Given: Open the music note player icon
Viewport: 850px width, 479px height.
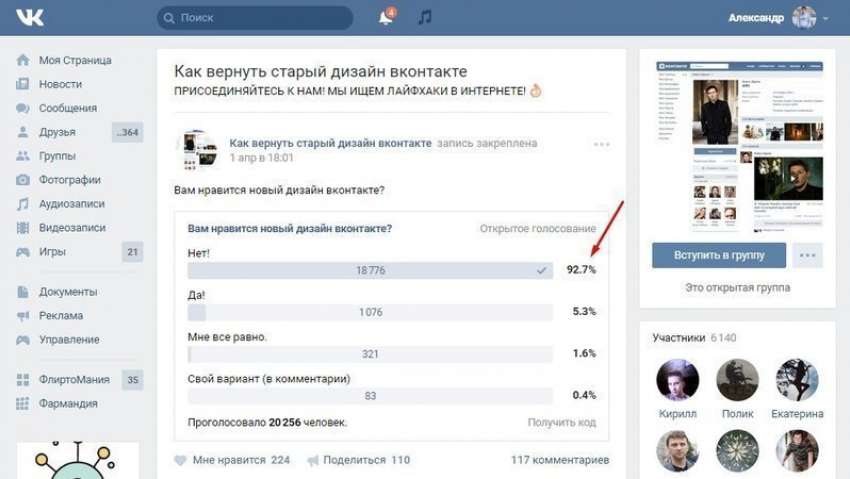Looking at the screenshot, I should (x=425, y=17).
